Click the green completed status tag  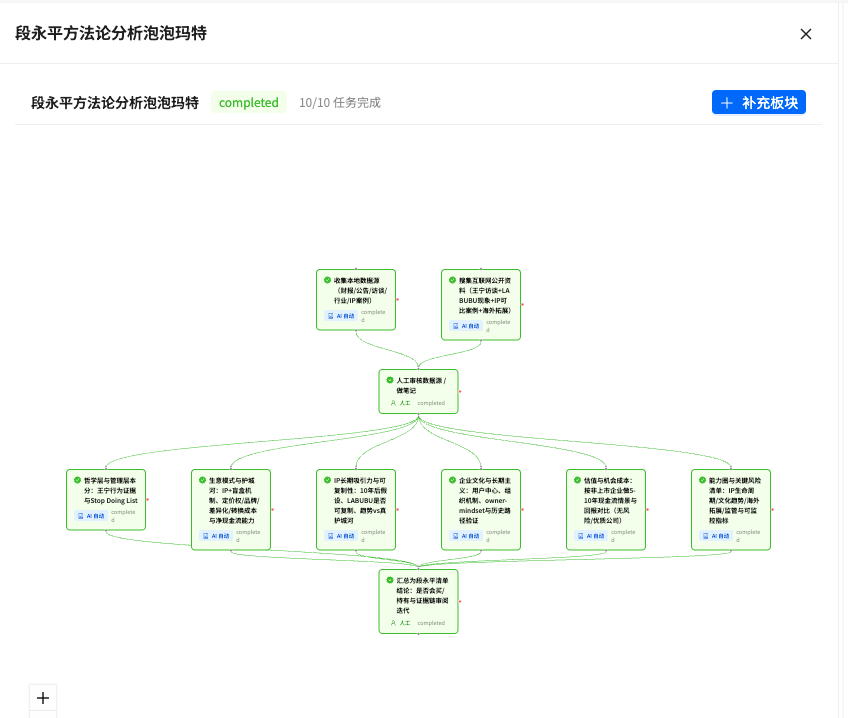tap(249, 102)
